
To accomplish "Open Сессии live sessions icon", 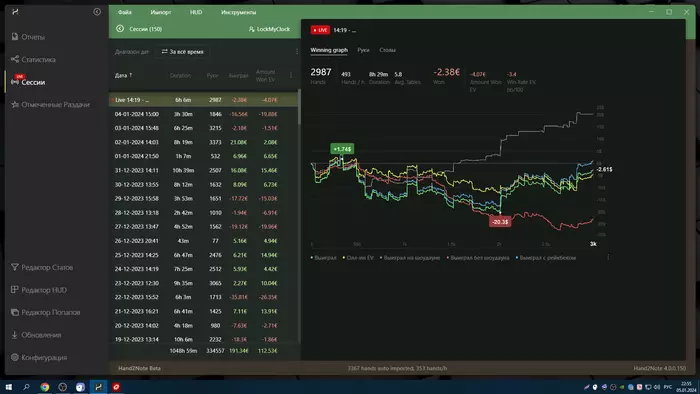I will pos(15,82).
